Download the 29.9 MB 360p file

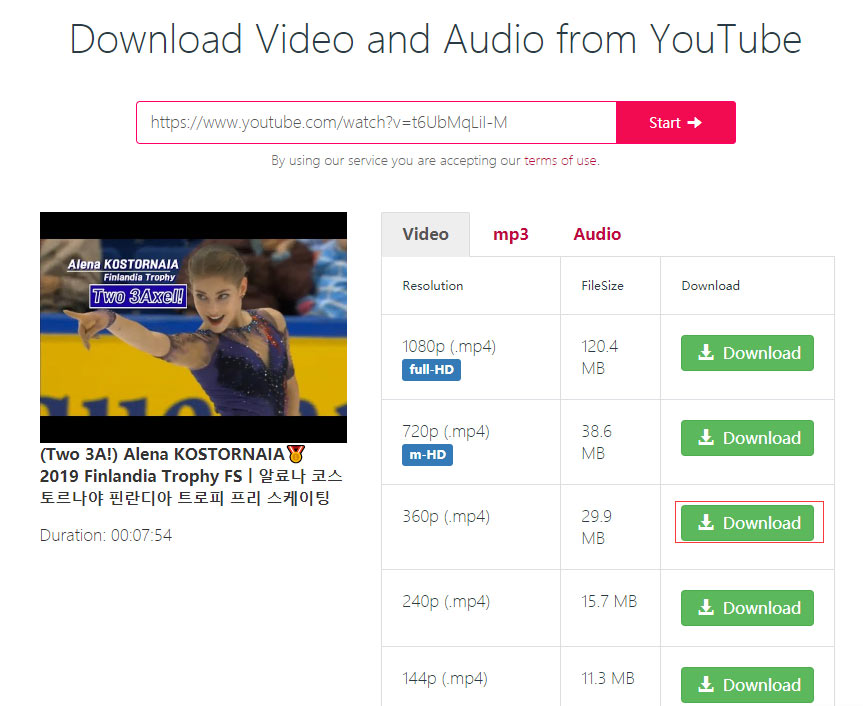click(x=747, y=523)
